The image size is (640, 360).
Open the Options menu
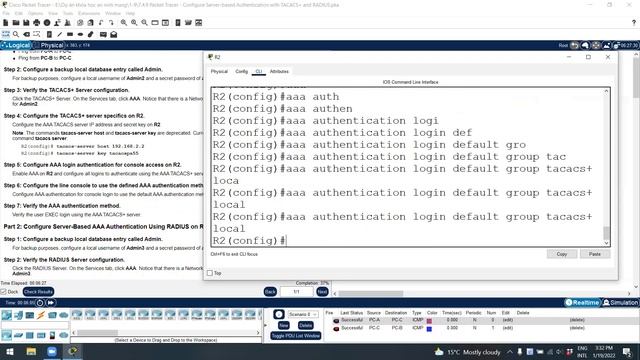click(36, 13)
